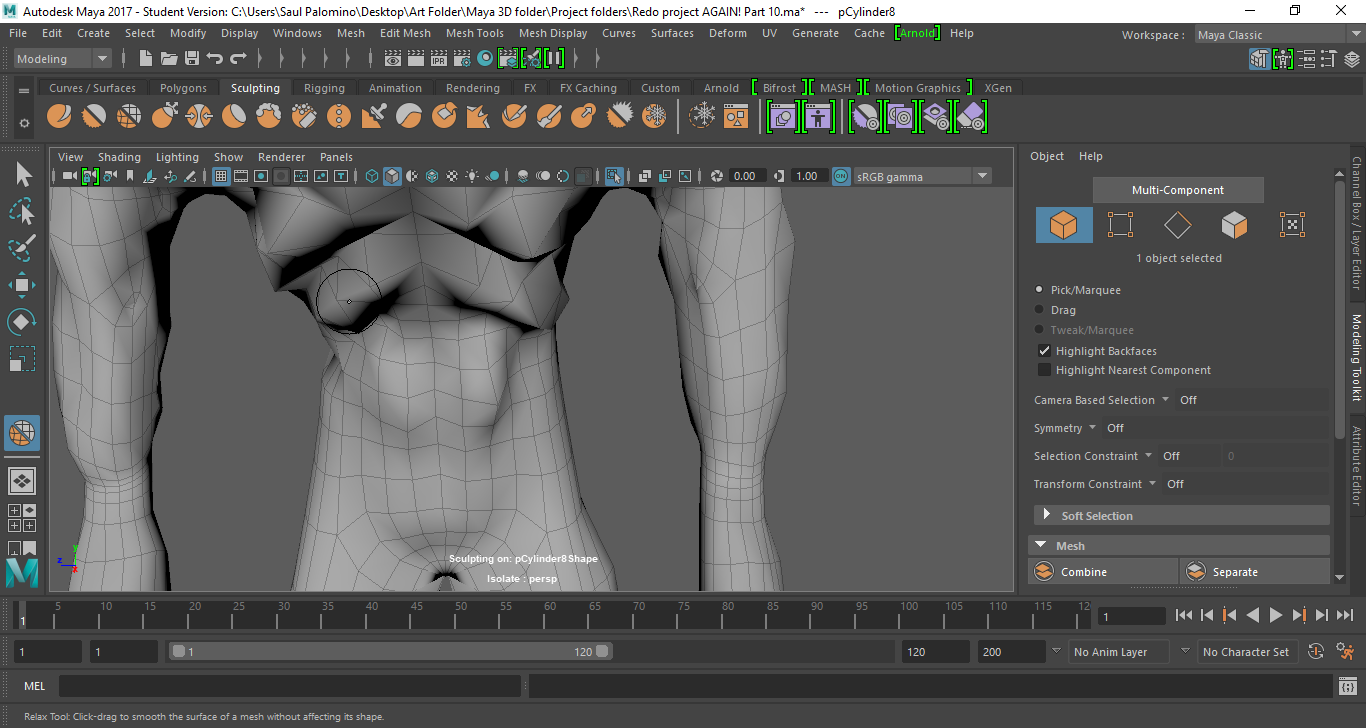The width and height of the screenshot is (1366, 728).
Task: Pick the Scale tool in the toolbox
Action: (22, 359)
